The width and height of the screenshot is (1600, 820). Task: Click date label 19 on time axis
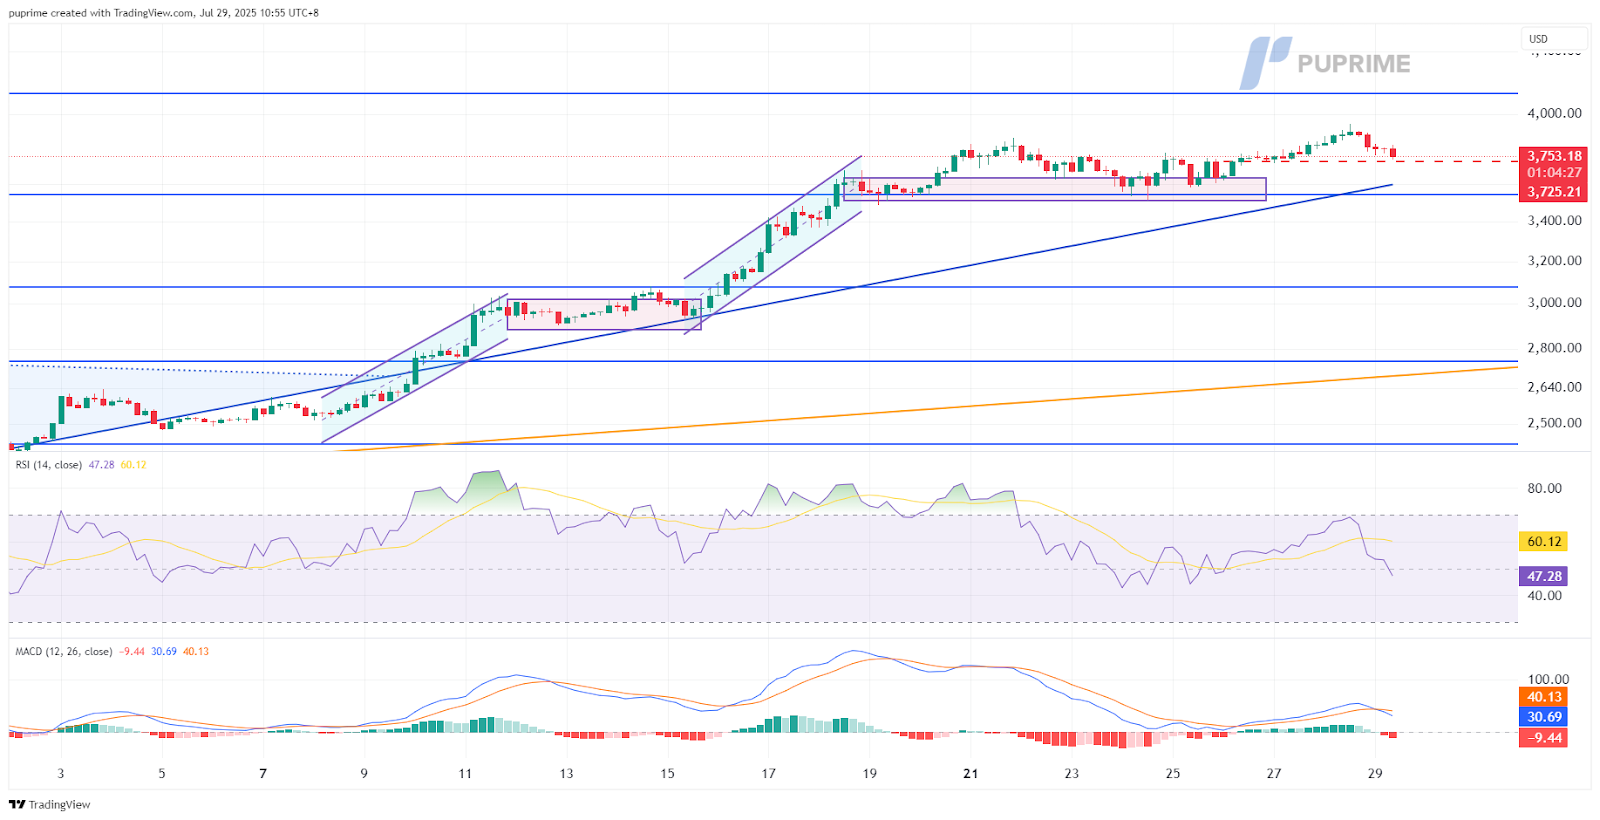870,773
